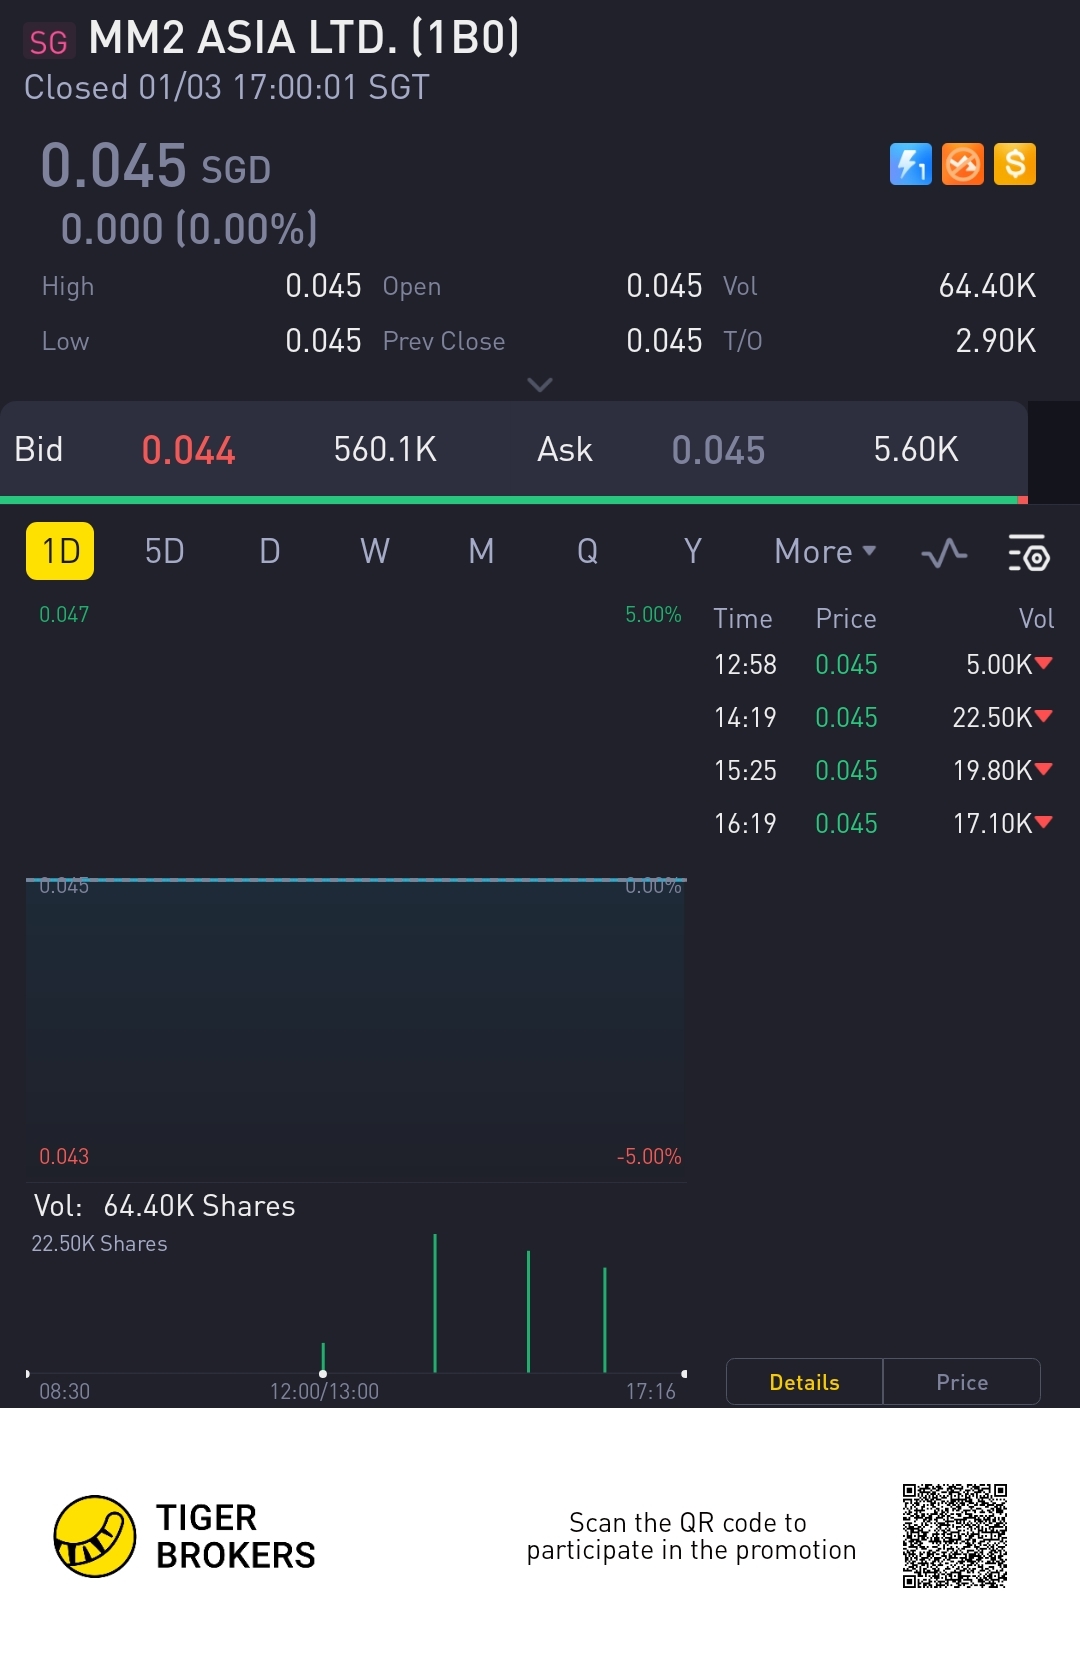This screenshot has width=1080, height=1665.
Task: Tap the yellow dollar sign icon
Action: pyautogui.click(x=1015, y=165)
